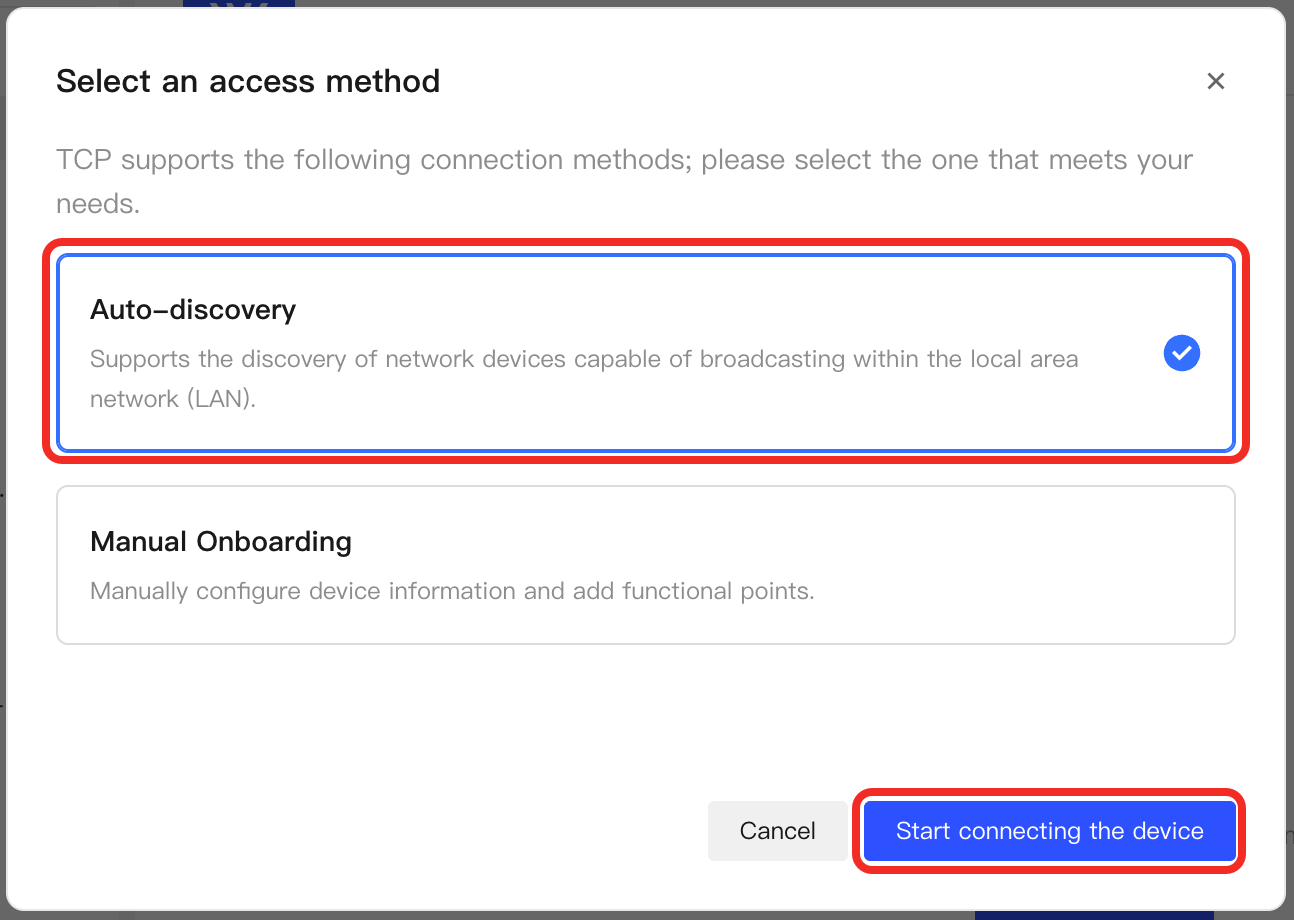Viewport: 1294px width, 920px height.
Task: Click the Auto-discovery LAN broadcasting description
Action: 584,379
